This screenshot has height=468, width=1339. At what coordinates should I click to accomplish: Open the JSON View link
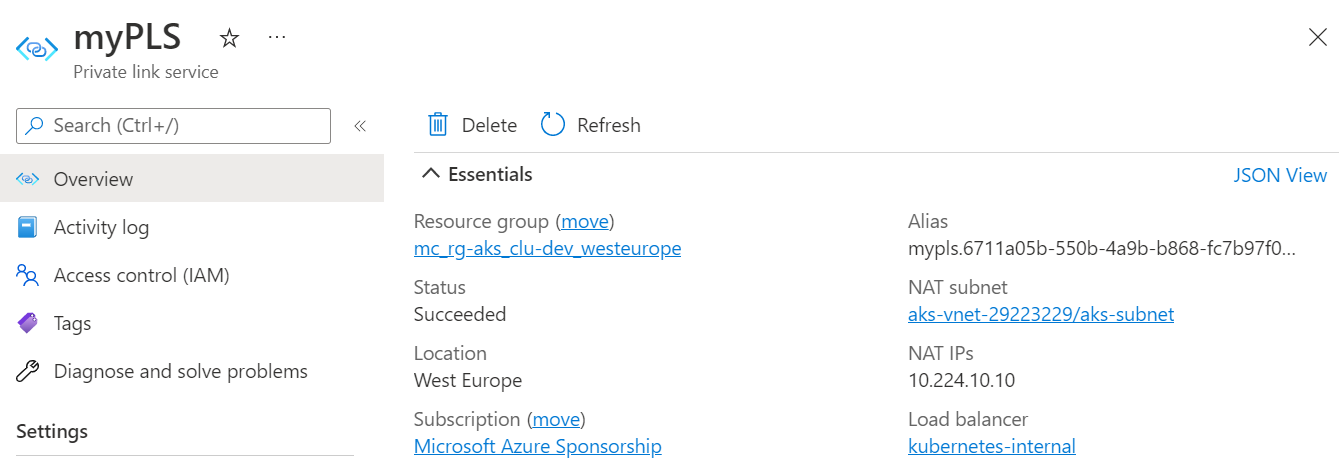pos(1280,175)
